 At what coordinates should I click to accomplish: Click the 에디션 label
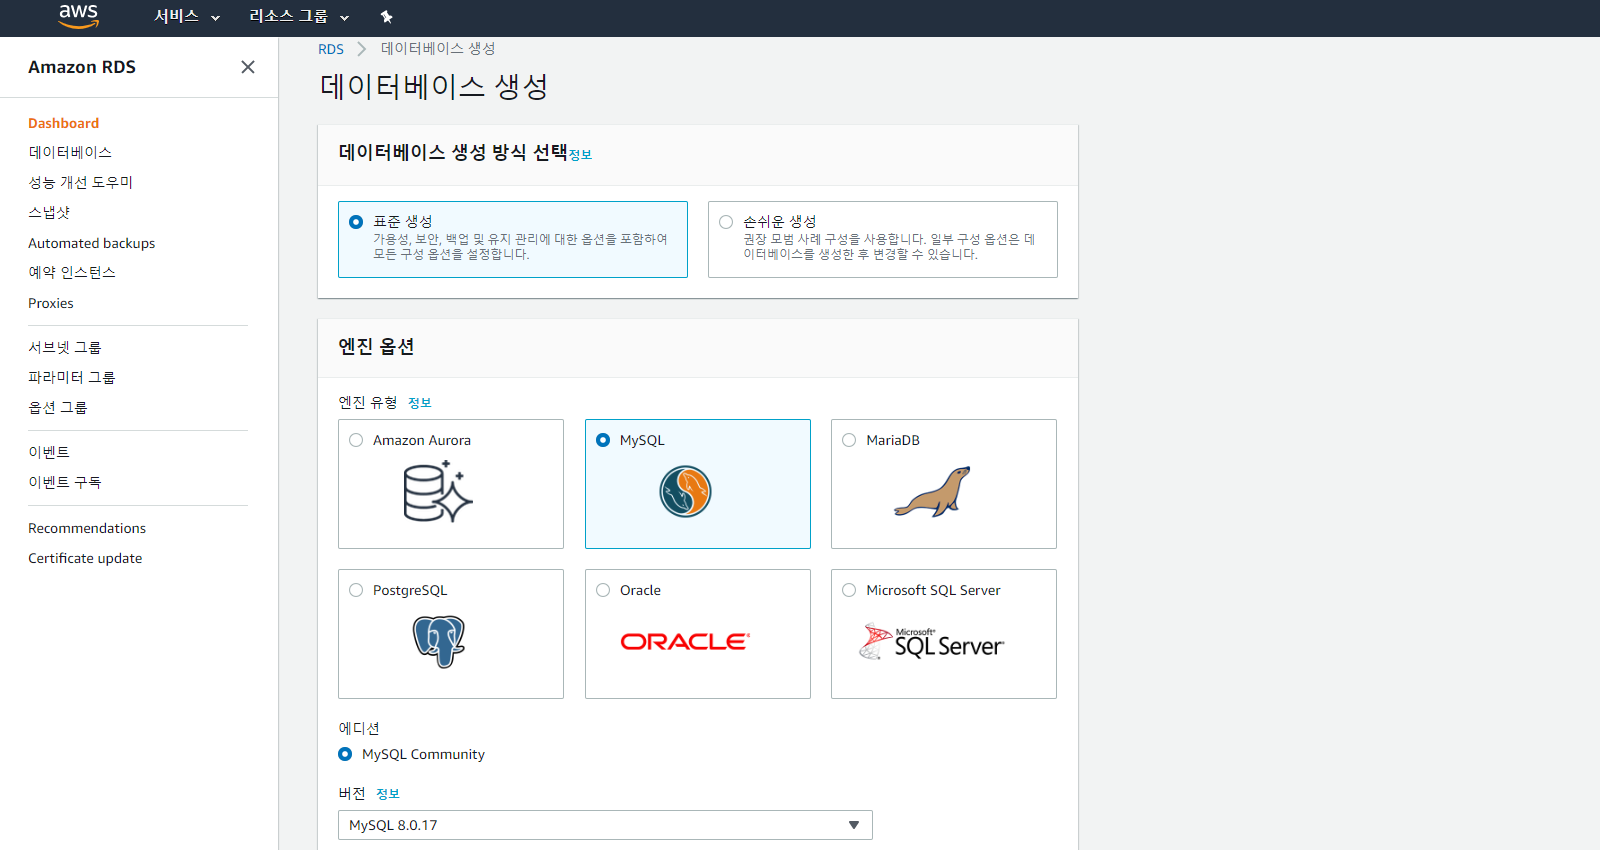359,728
